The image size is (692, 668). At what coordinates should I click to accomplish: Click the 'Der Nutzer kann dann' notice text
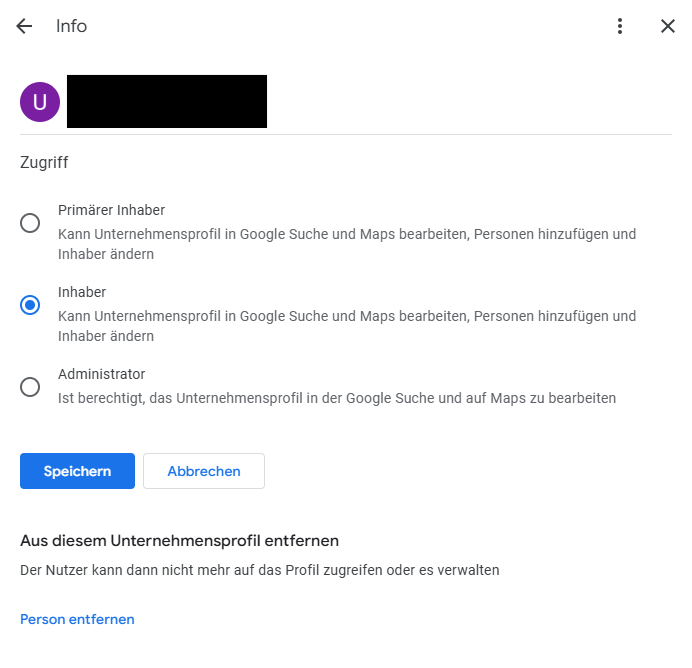coord(259,570)
